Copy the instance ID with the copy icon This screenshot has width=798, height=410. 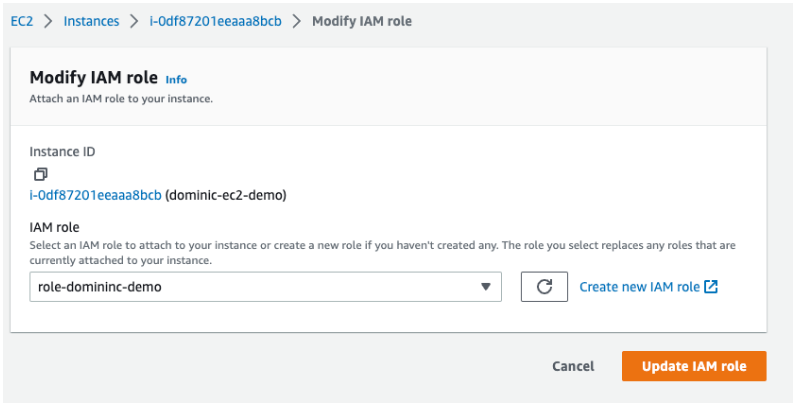40,173
